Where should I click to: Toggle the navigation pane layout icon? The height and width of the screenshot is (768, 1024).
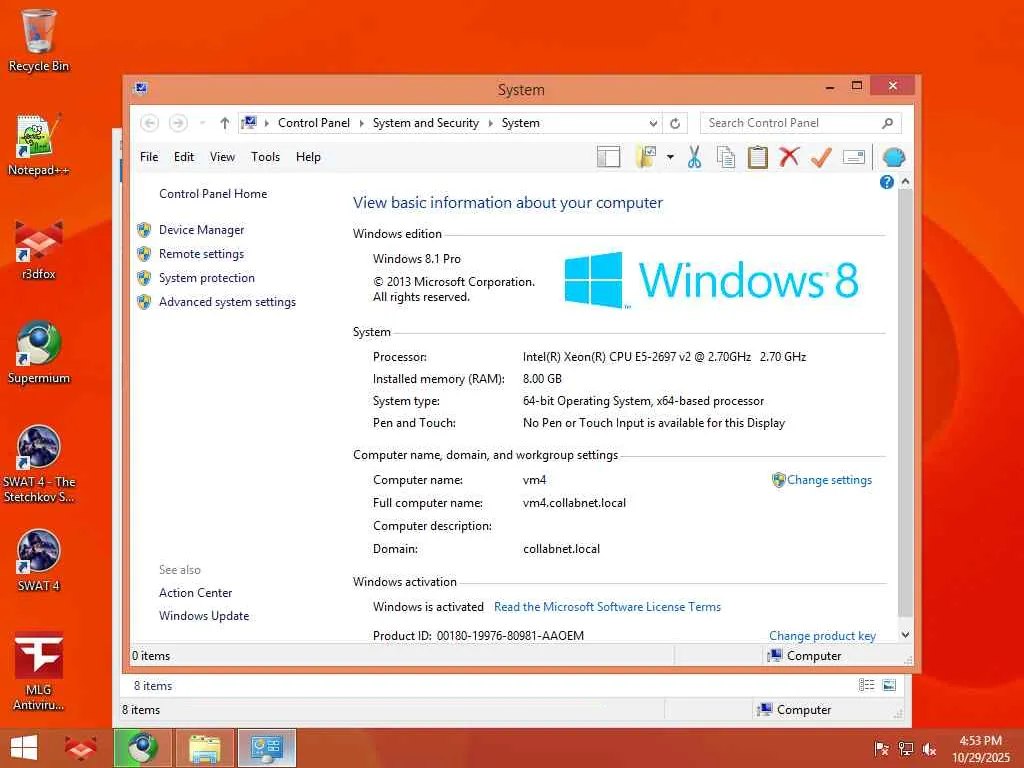(x=608, y=157)
